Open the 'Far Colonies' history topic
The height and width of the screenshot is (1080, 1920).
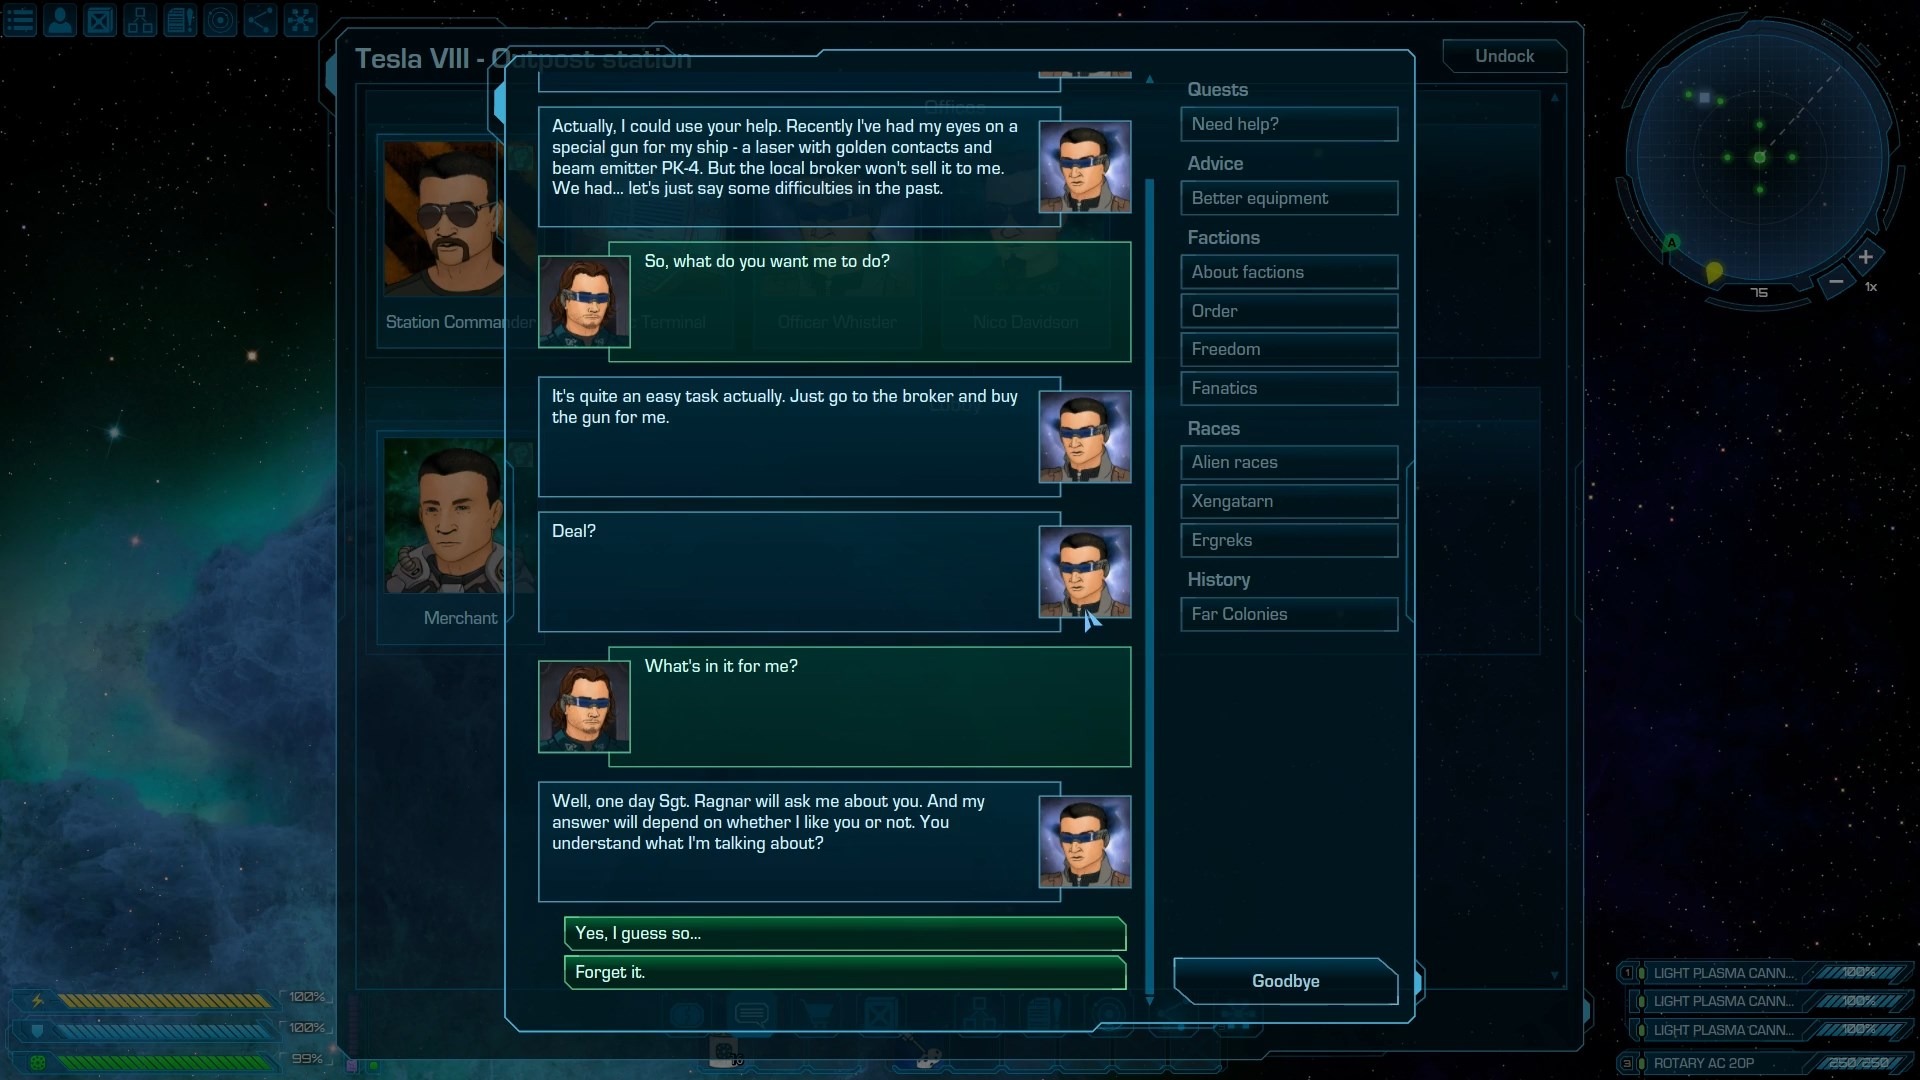pos(1289,614)
